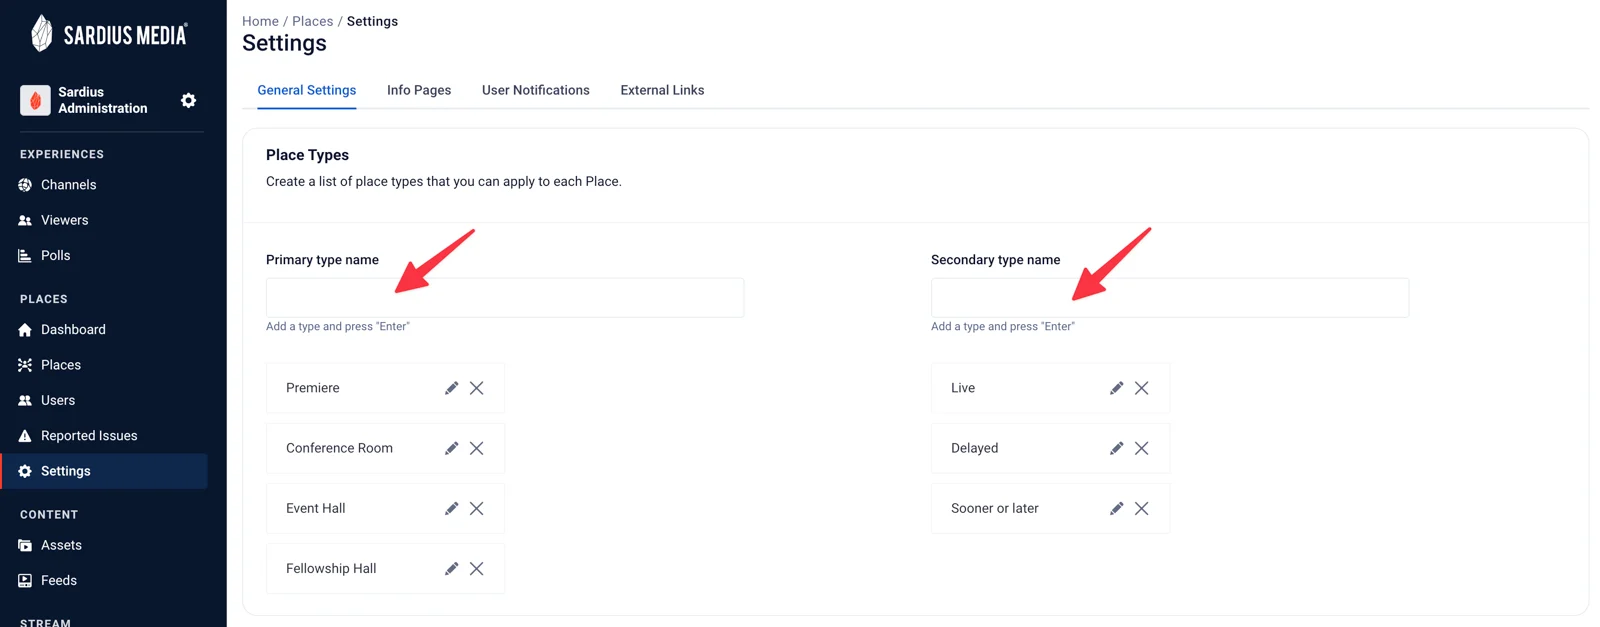The height and width of the screenshot is (627, 1600).
Task: Click the Event Hall label
Action: pos(316,508)
